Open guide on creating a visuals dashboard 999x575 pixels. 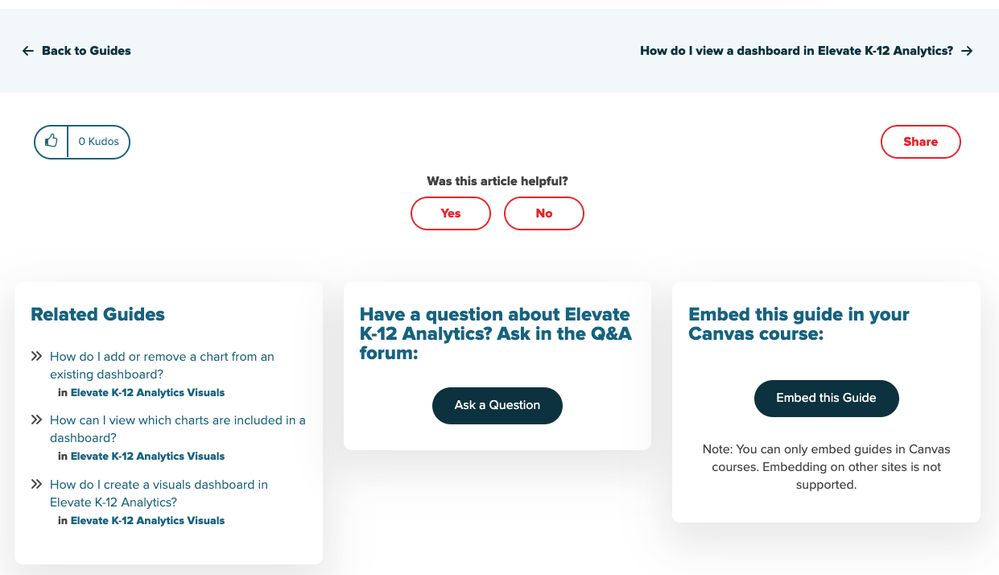[x=159, y=493]
